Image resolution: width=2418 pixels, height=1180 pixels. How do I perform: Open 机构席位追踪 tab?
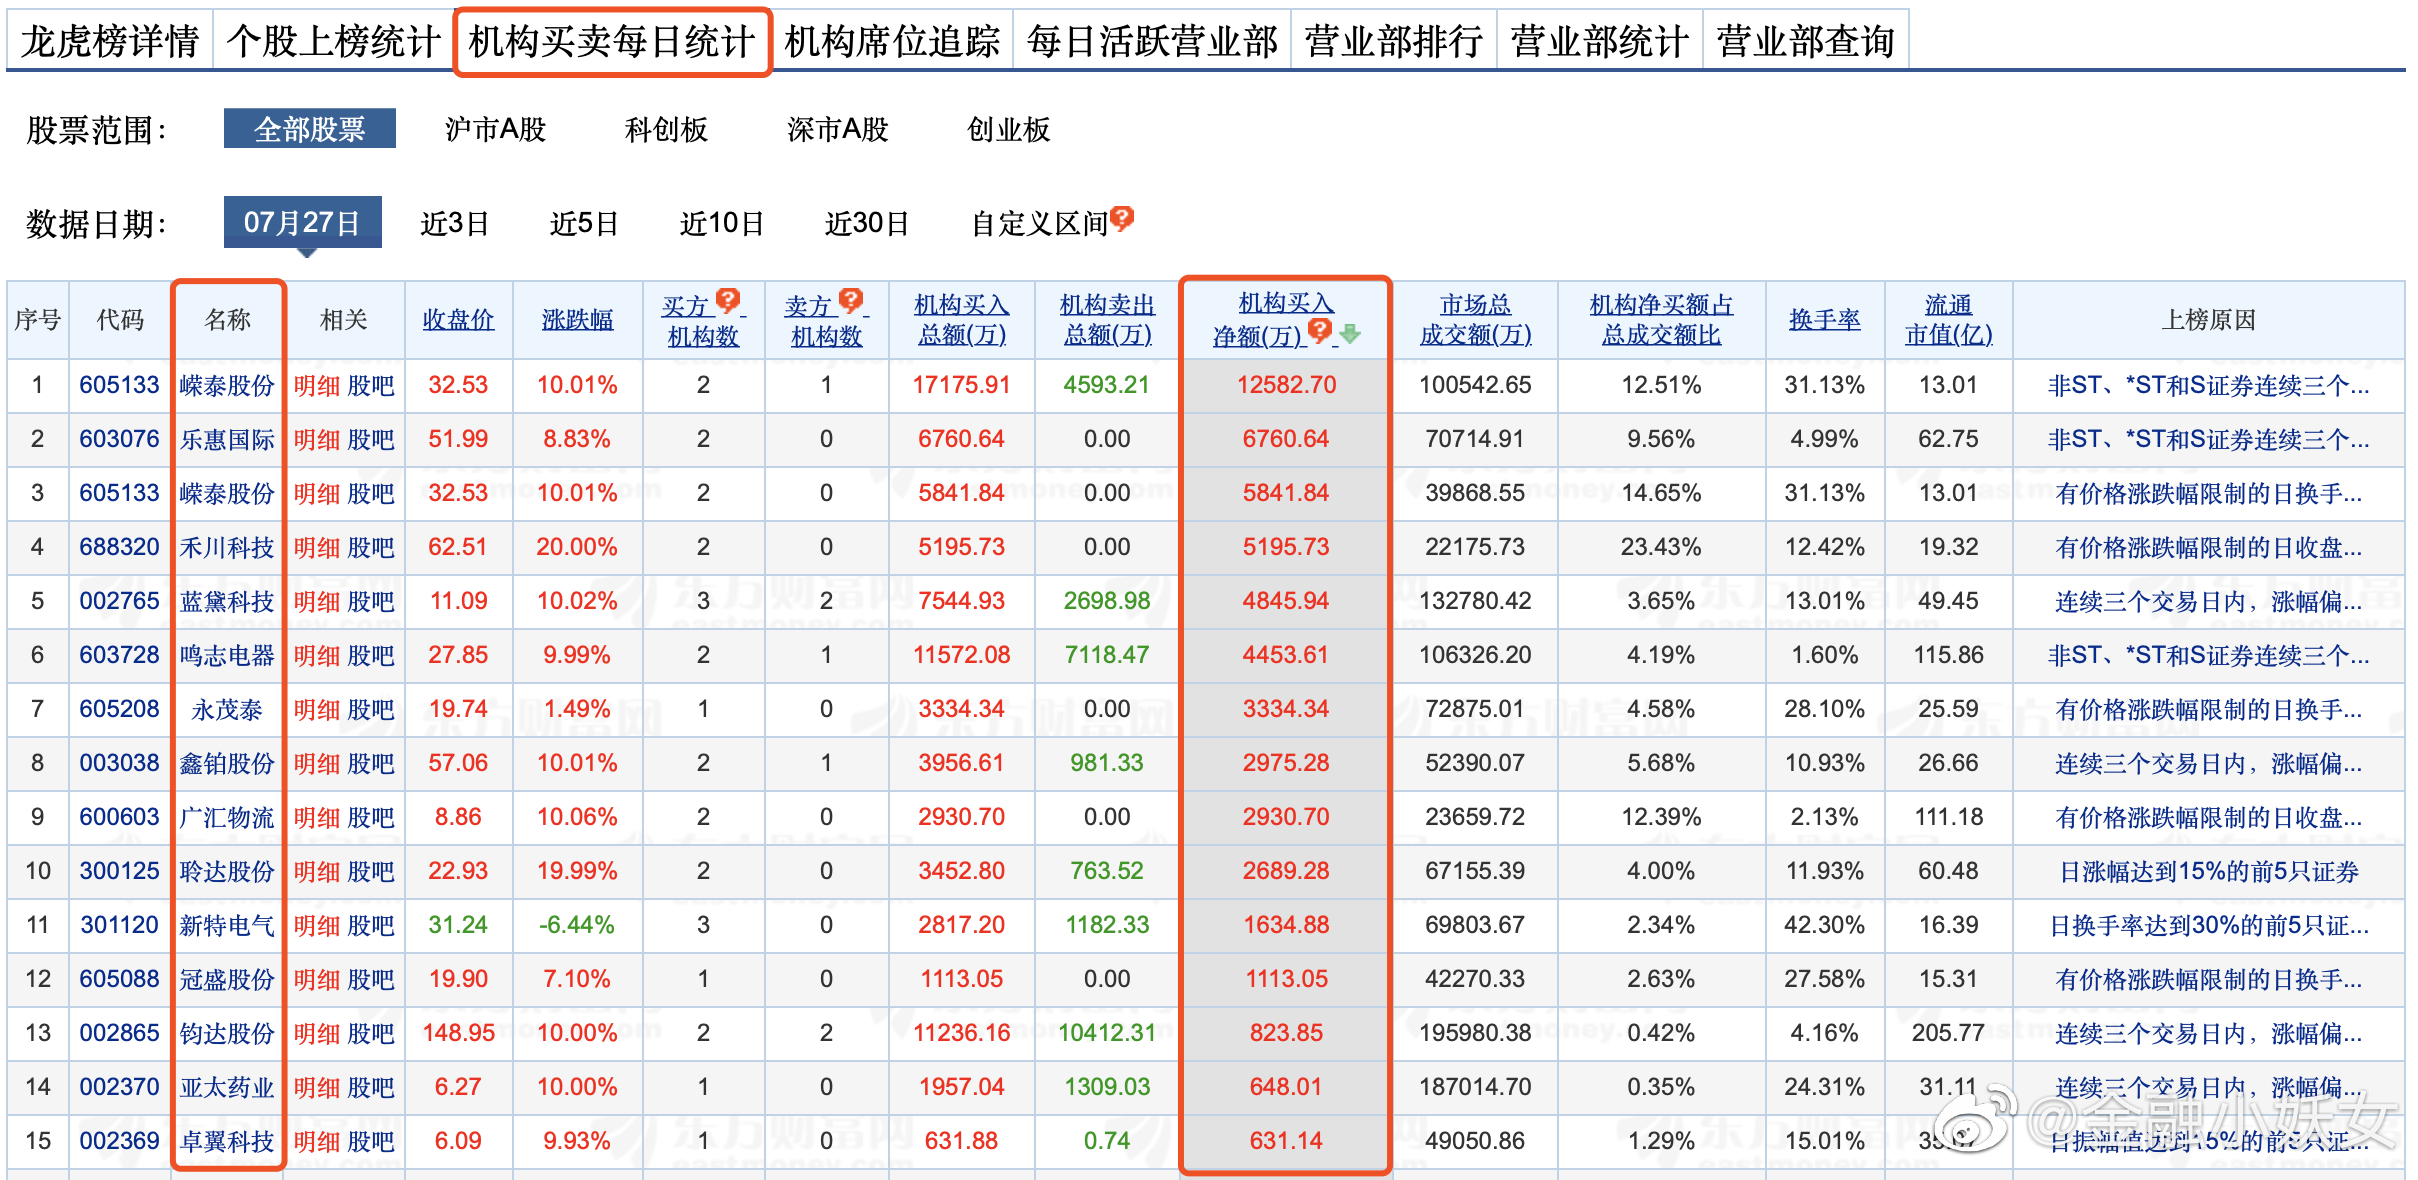pyautogui.click(x=892, y=41)
